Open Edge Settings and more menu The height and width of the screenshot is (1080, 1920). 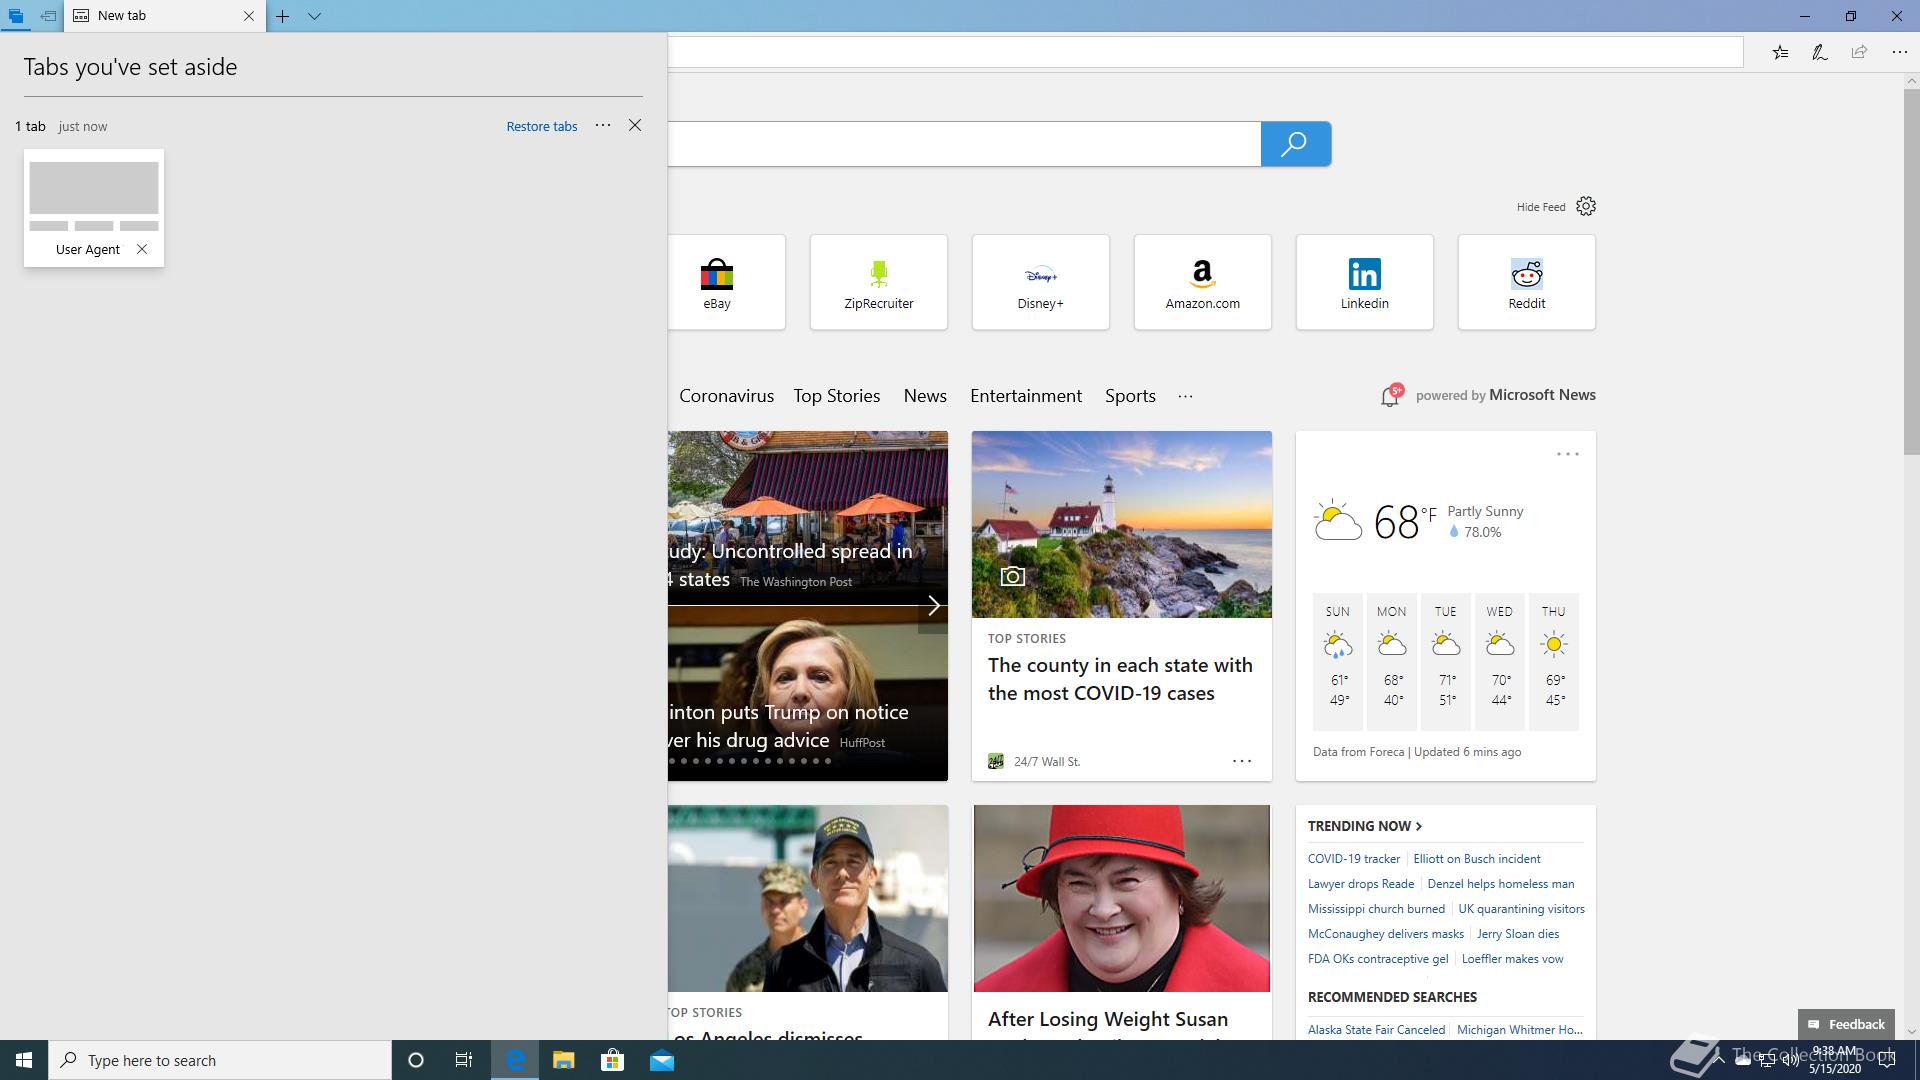(1899, 52)
